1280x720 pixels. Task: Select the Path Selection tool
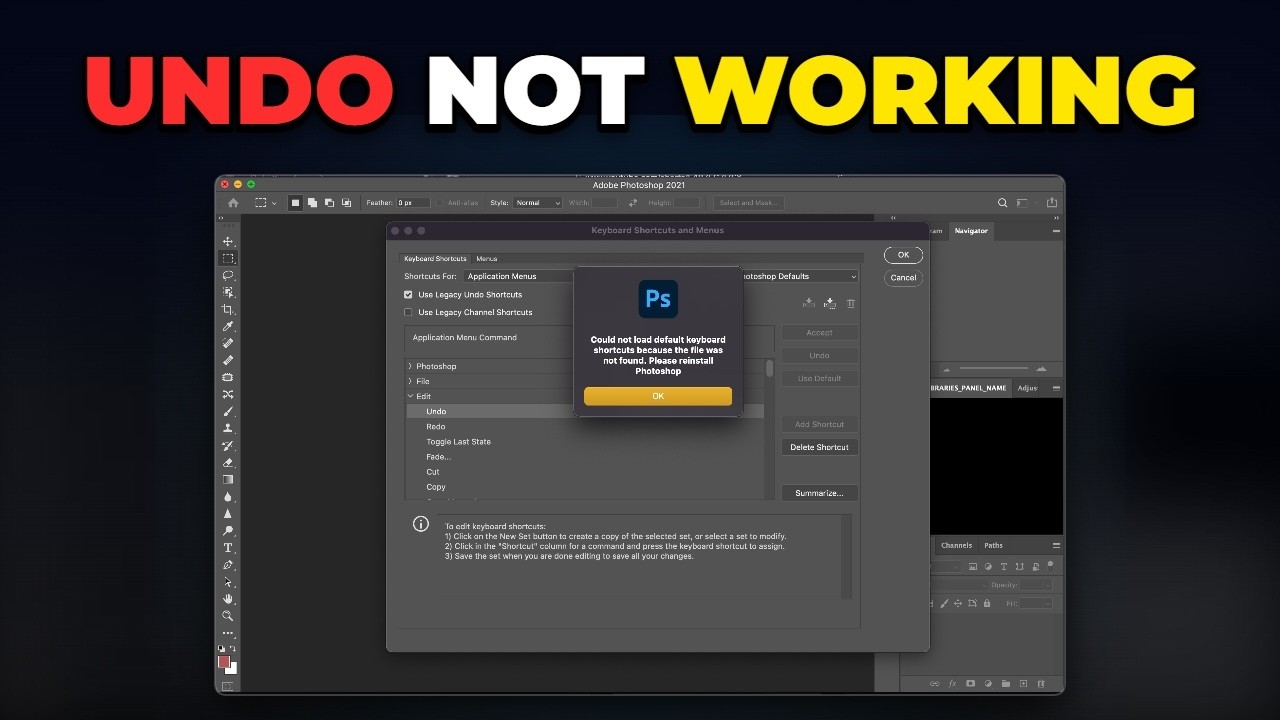228,582
